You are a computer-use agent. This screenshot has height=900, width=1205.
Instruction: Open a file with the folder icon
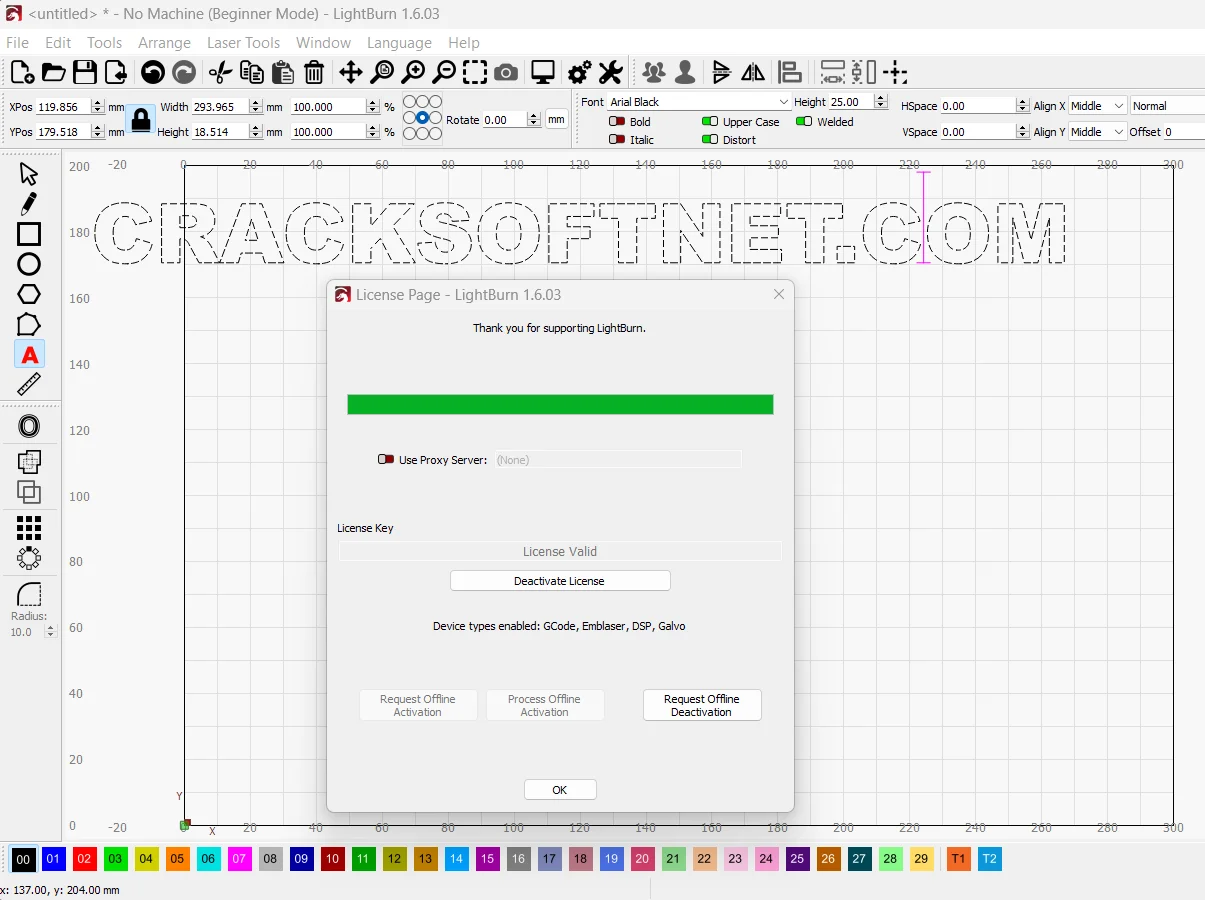53,72
